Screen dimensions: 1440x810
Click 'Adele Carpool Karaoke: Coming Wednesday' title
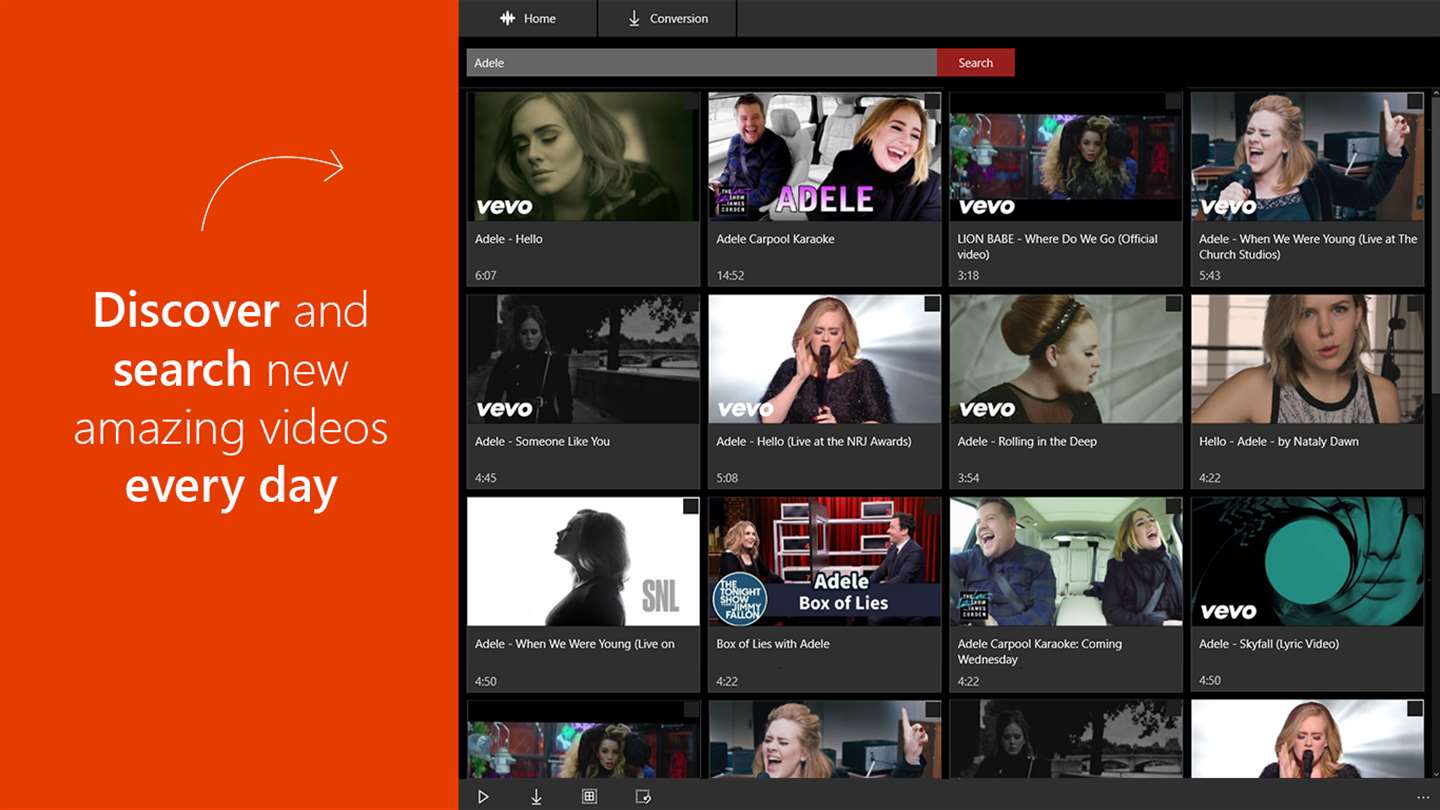[x=1039, y=651]
